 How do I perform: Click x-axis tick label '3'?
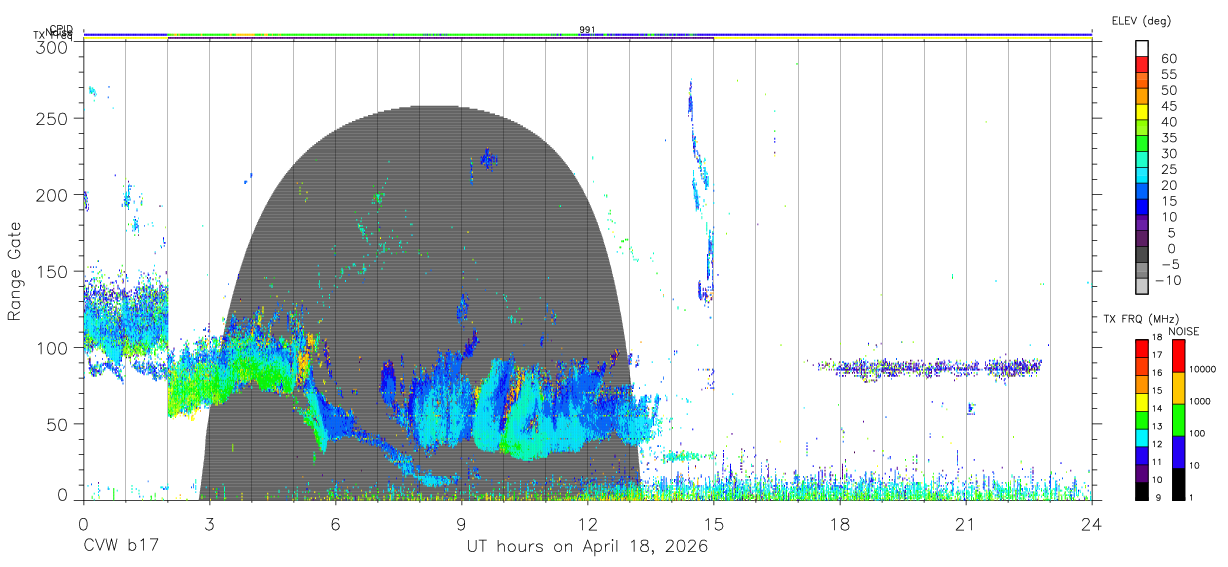[x=209, y=523]
